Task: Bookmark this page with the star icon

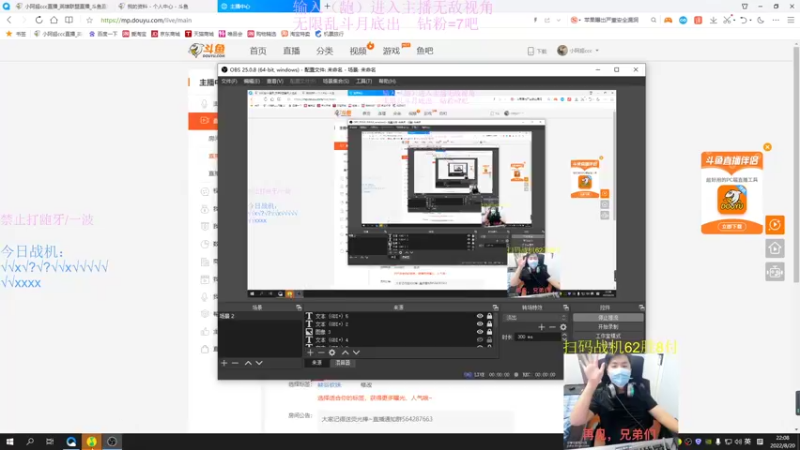Action: 89,20
